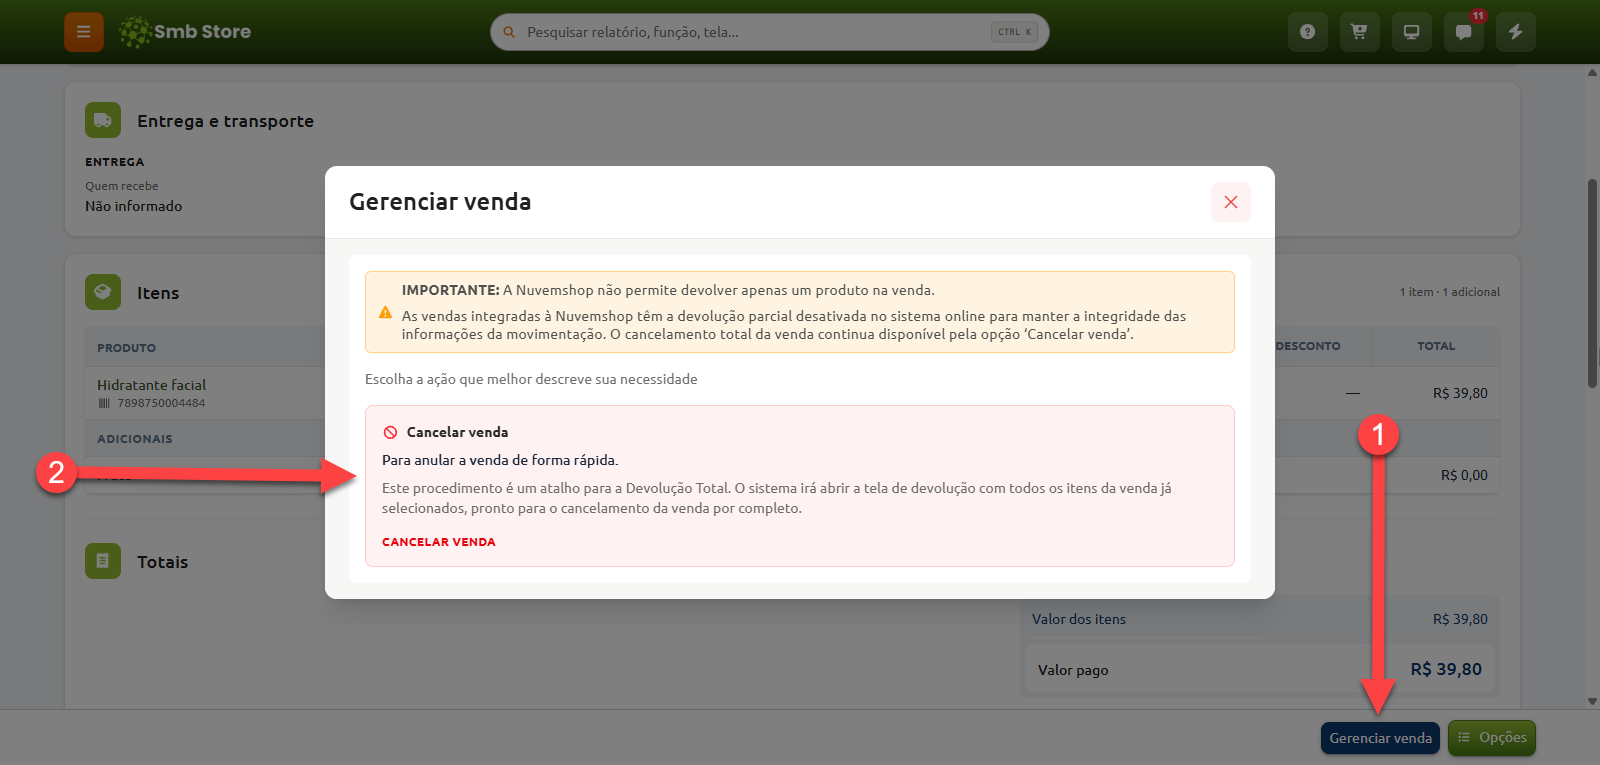Click the ADICIONAIS row label

point(135,439)
